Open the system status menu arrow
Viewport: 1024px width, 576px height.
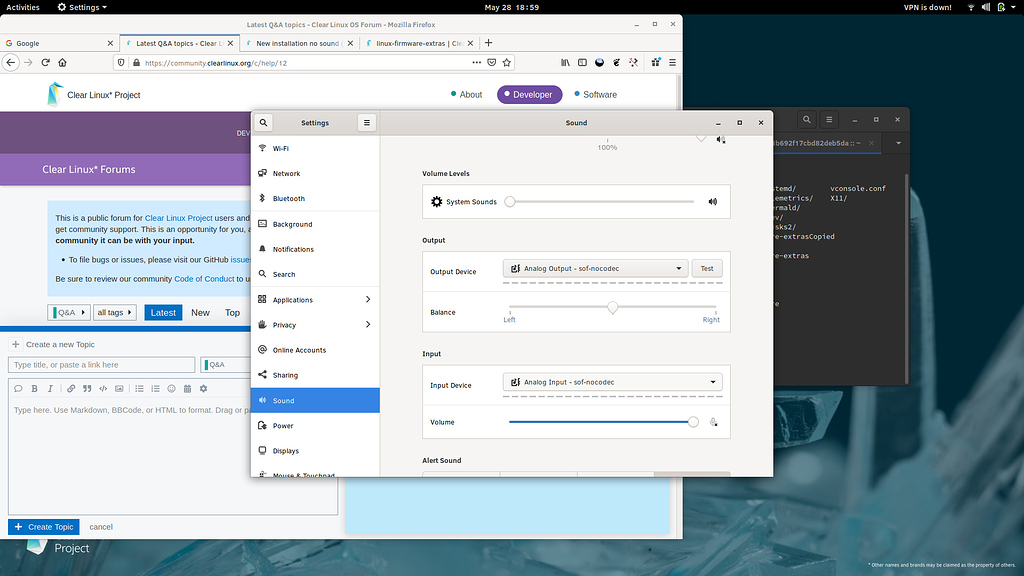click(1014, 7)
